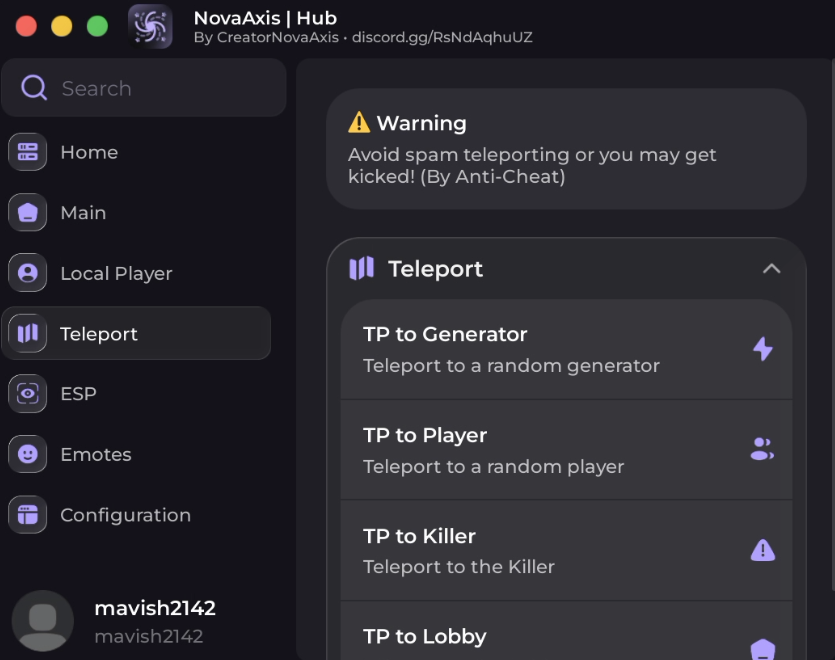Screen dimensions: 835x660
Task: Click the mavish2142 profile avatar
Action: (x=43, y=621)
